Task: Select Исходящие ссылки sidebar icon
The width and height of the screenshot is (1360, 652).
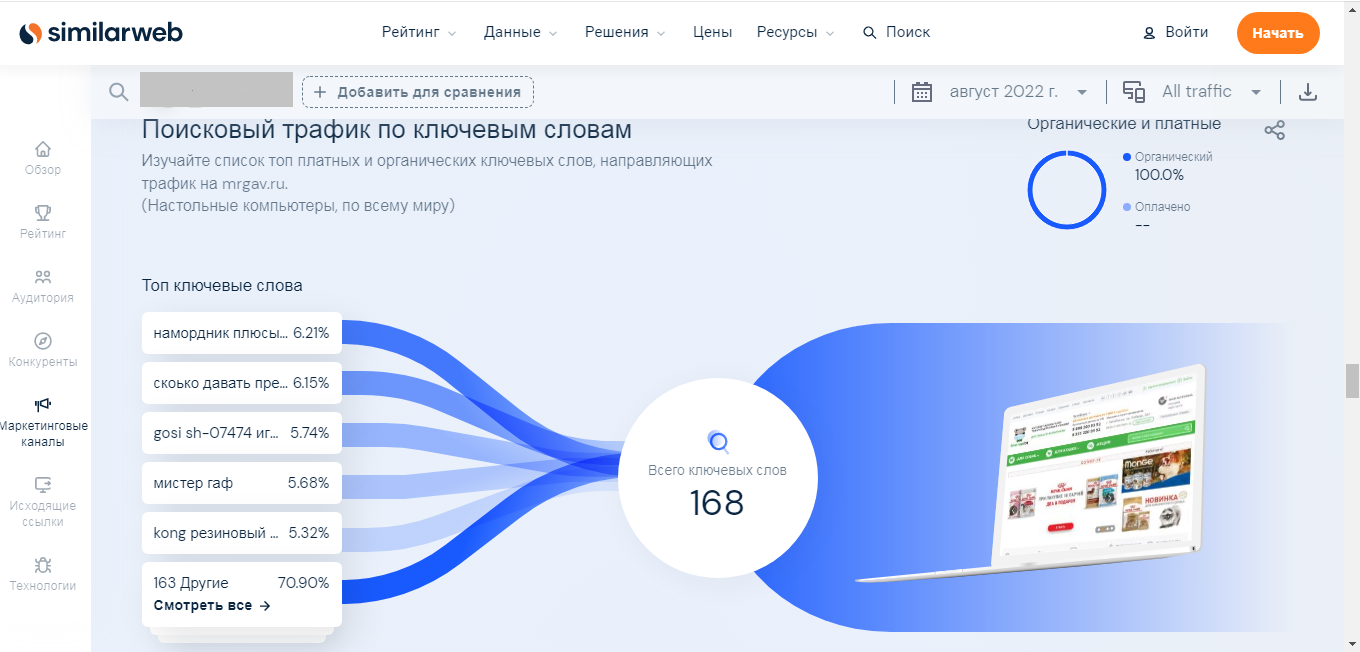Action: click(43, 496)
